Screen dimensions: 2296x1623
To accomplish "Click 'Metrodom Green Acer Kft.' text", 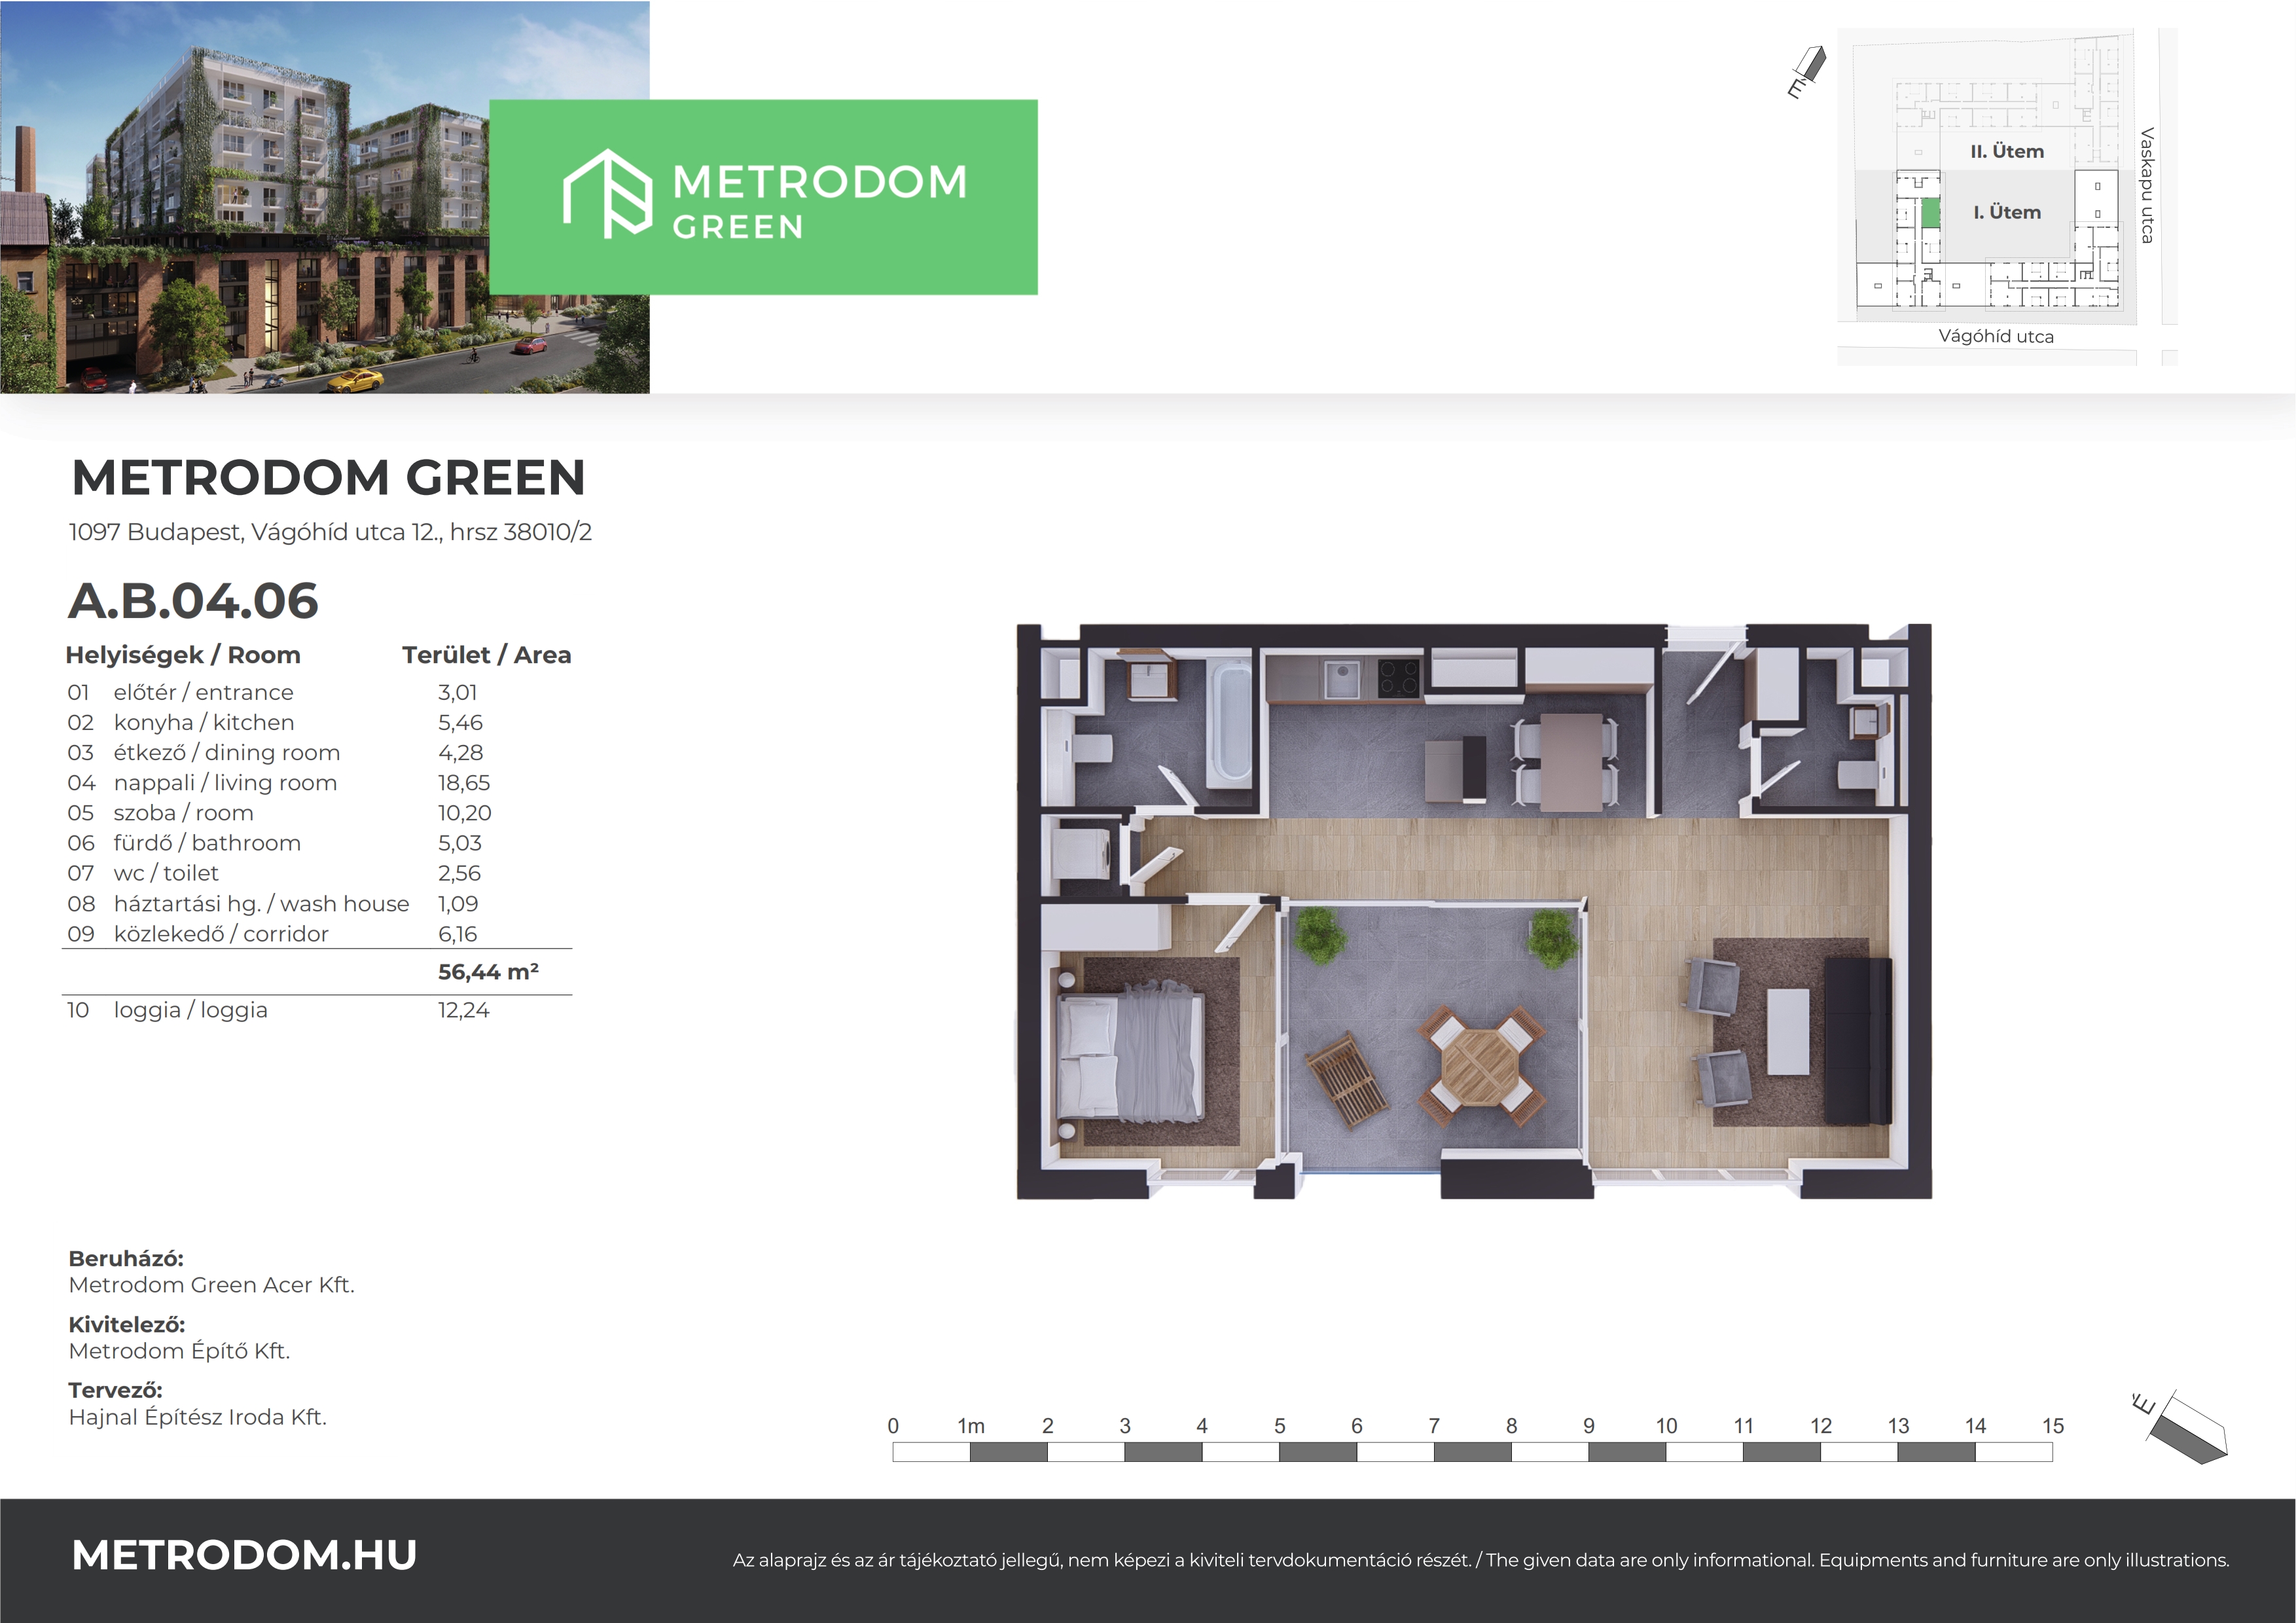I will [x=212, y=1285].
